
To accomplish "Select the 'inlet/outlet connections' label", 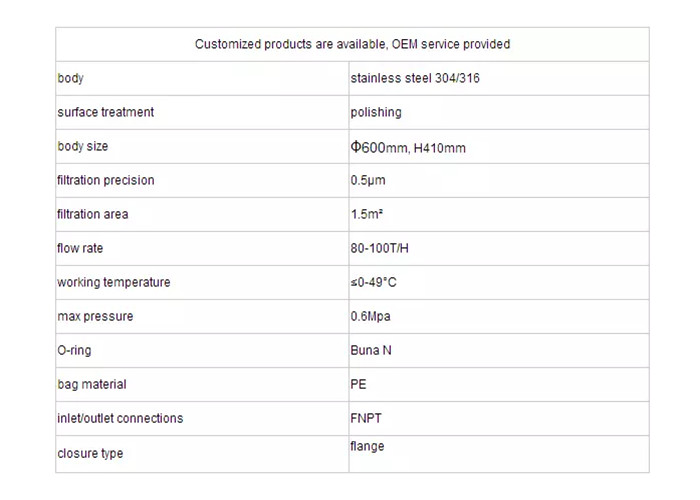I will coord(120,418).
